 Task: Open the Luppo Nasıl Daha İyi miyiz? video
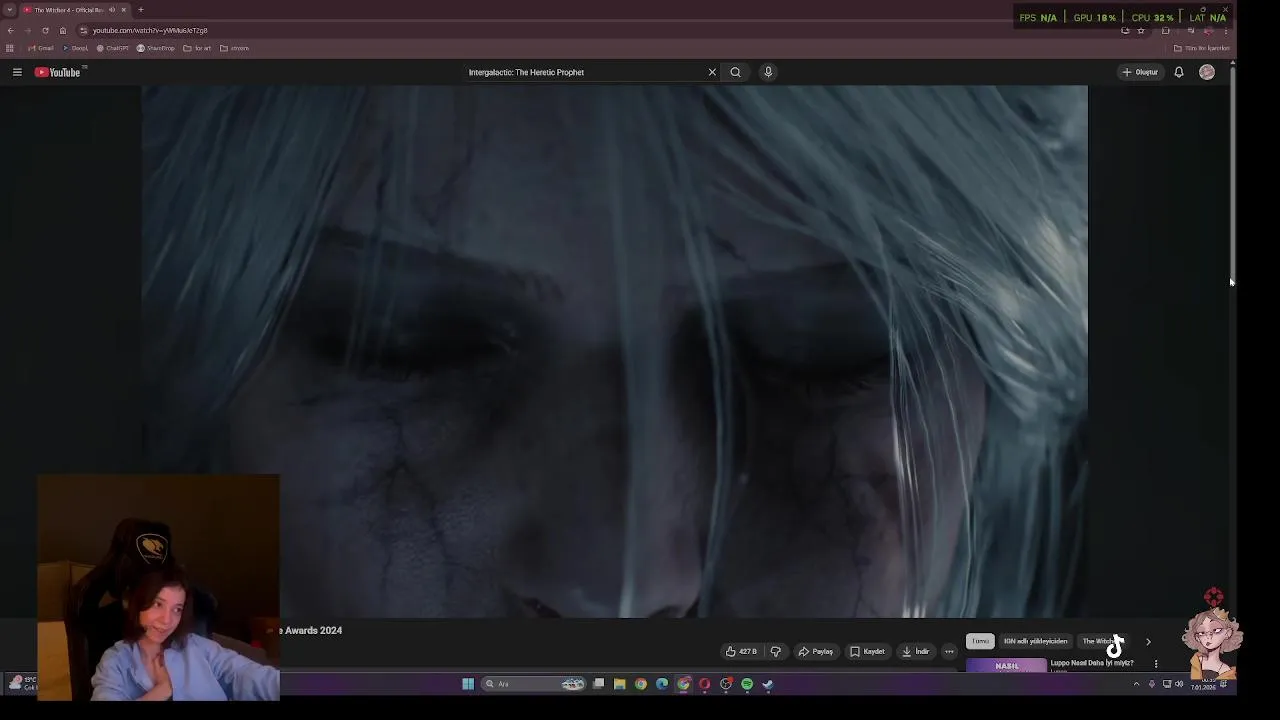coord(1091,663)
